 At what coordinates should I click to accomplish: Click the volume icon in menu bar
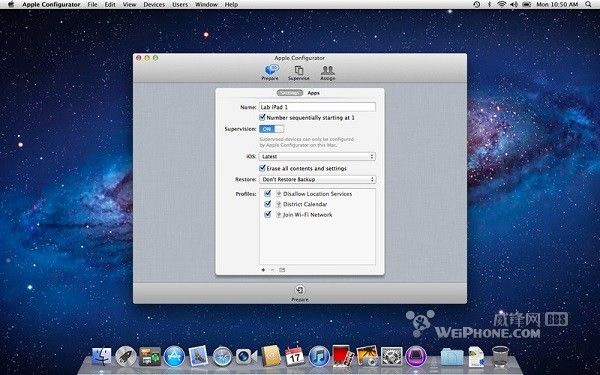coord(514,5)
